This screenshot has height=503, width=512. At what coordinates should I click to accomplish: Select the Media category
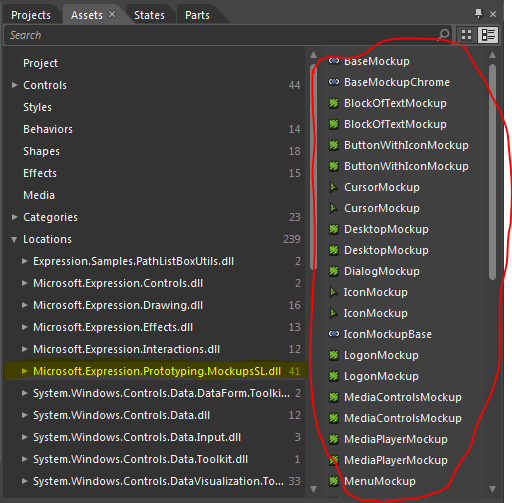[x=39, y=195]
